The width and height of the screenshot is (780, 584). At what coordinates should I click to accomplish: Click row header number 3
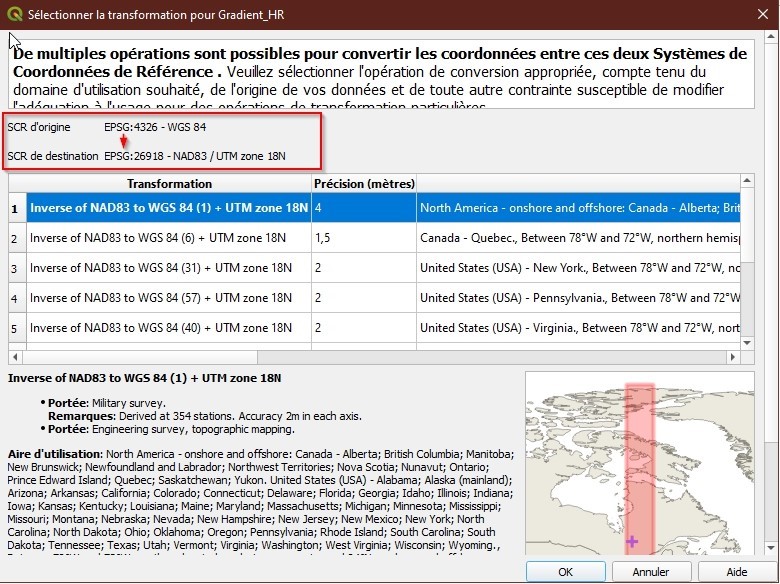click(17, 268)
